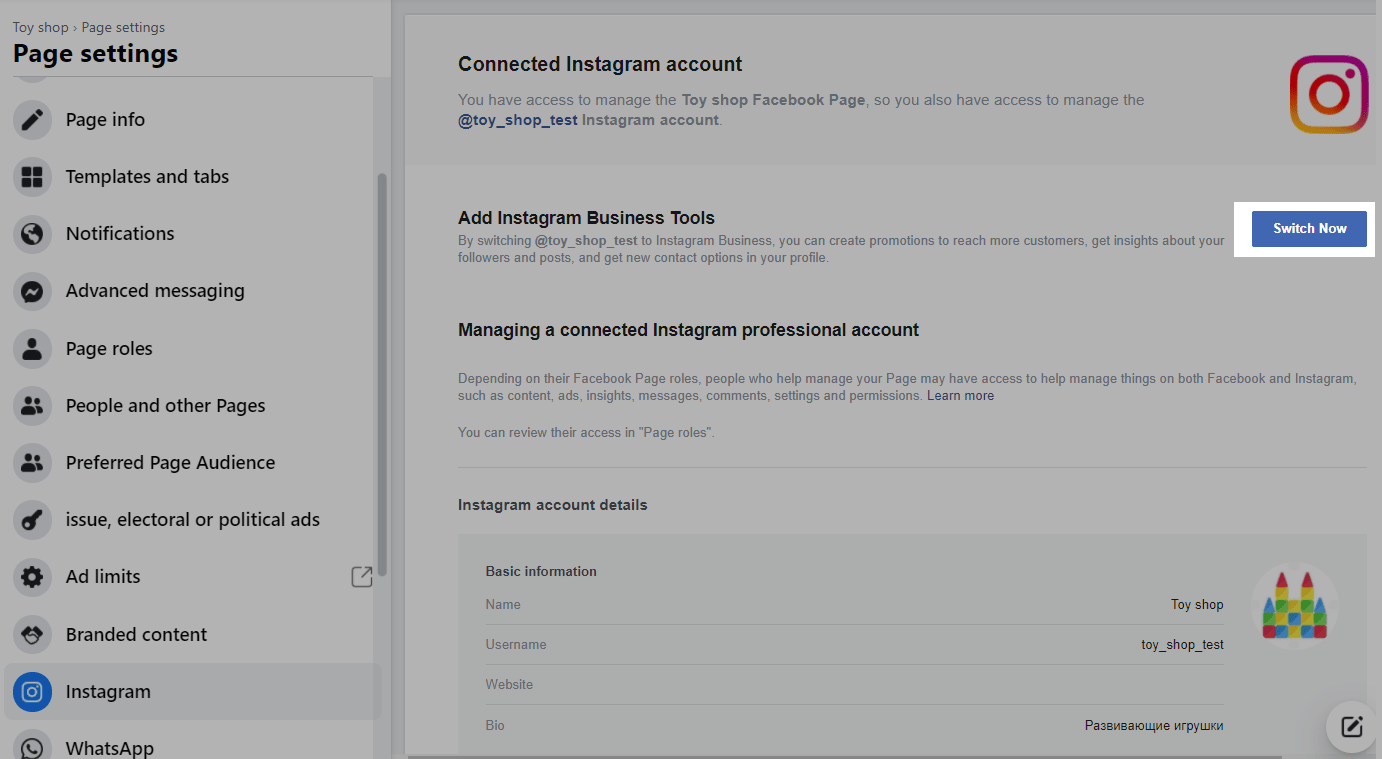Open Ad limits external link arrow
Image resolution: width=1382 pixels, height=759 pixels.
(x=361, y=577)
